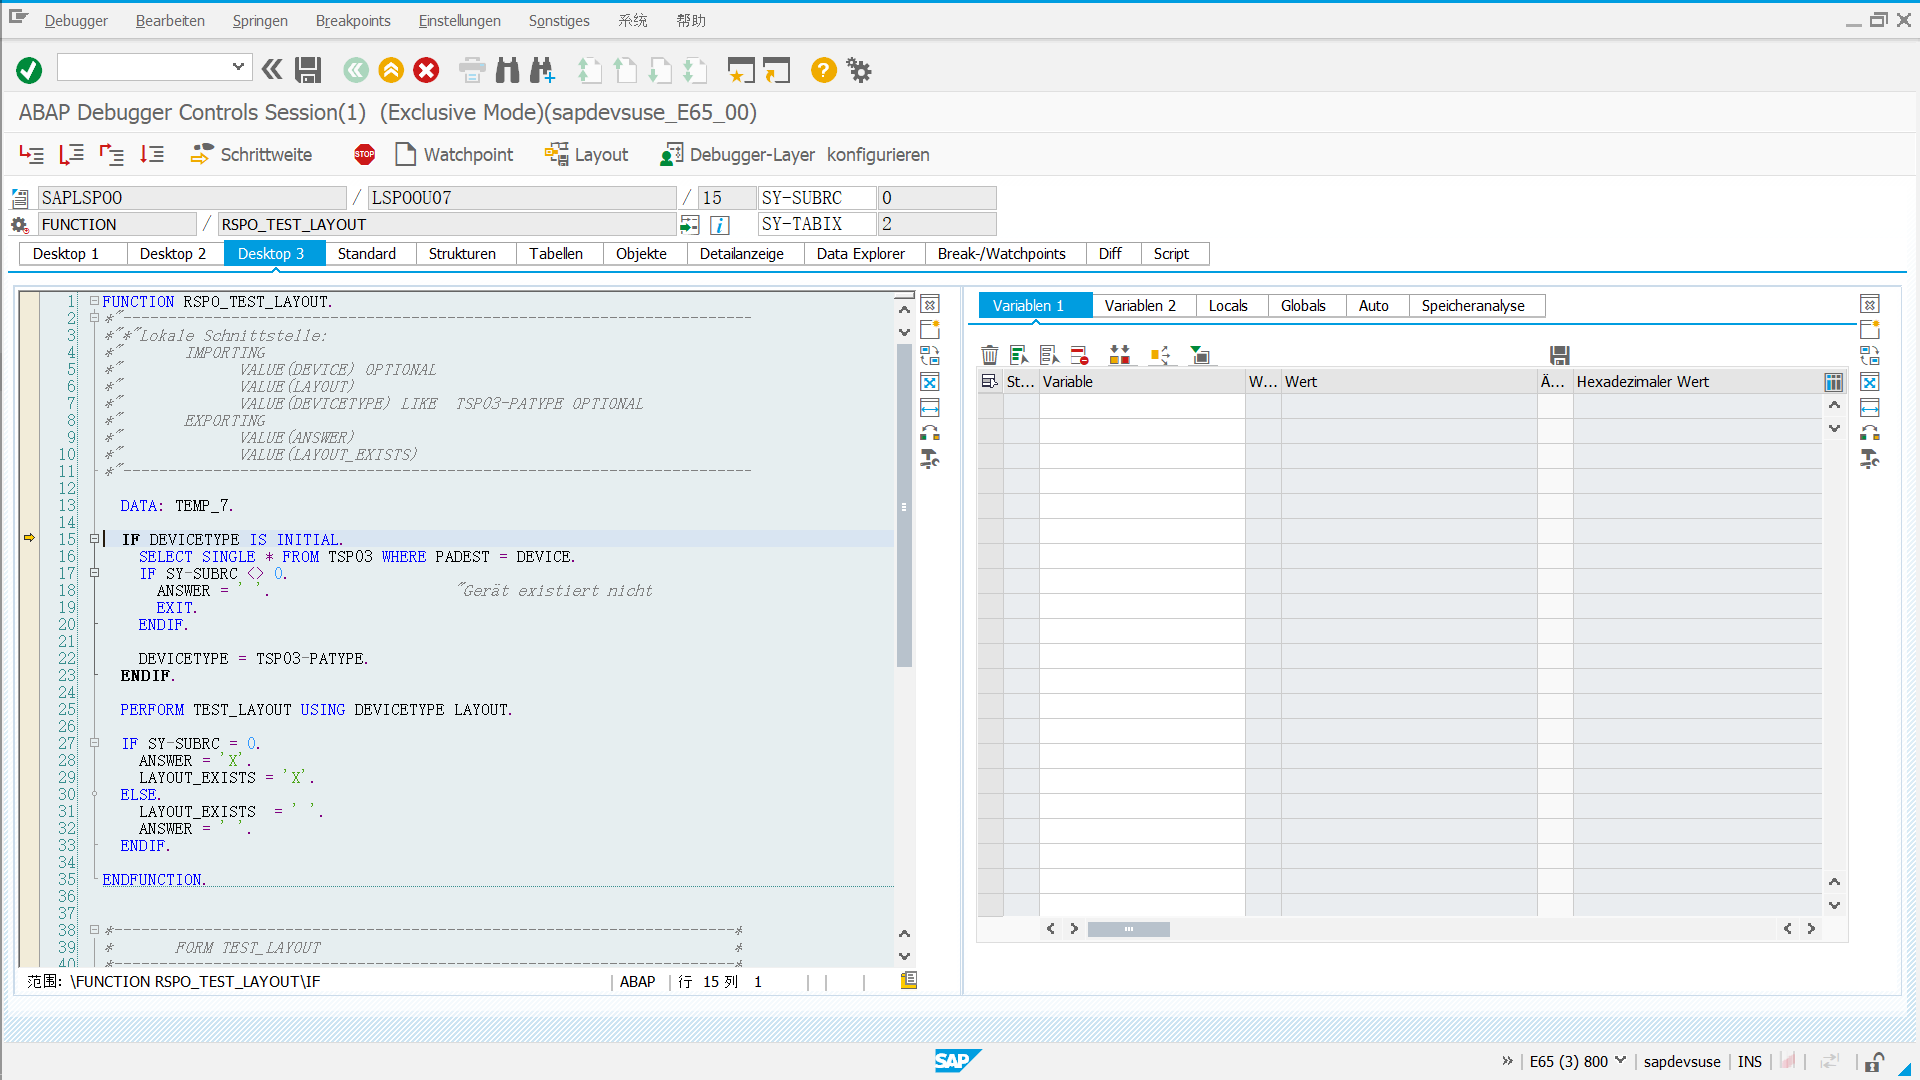Click konfigurieren next to Debugger-Layer
Image resolution: width=1920 pixels, height=1080 pixels.
pyautogui.click(x=878, y=154)
